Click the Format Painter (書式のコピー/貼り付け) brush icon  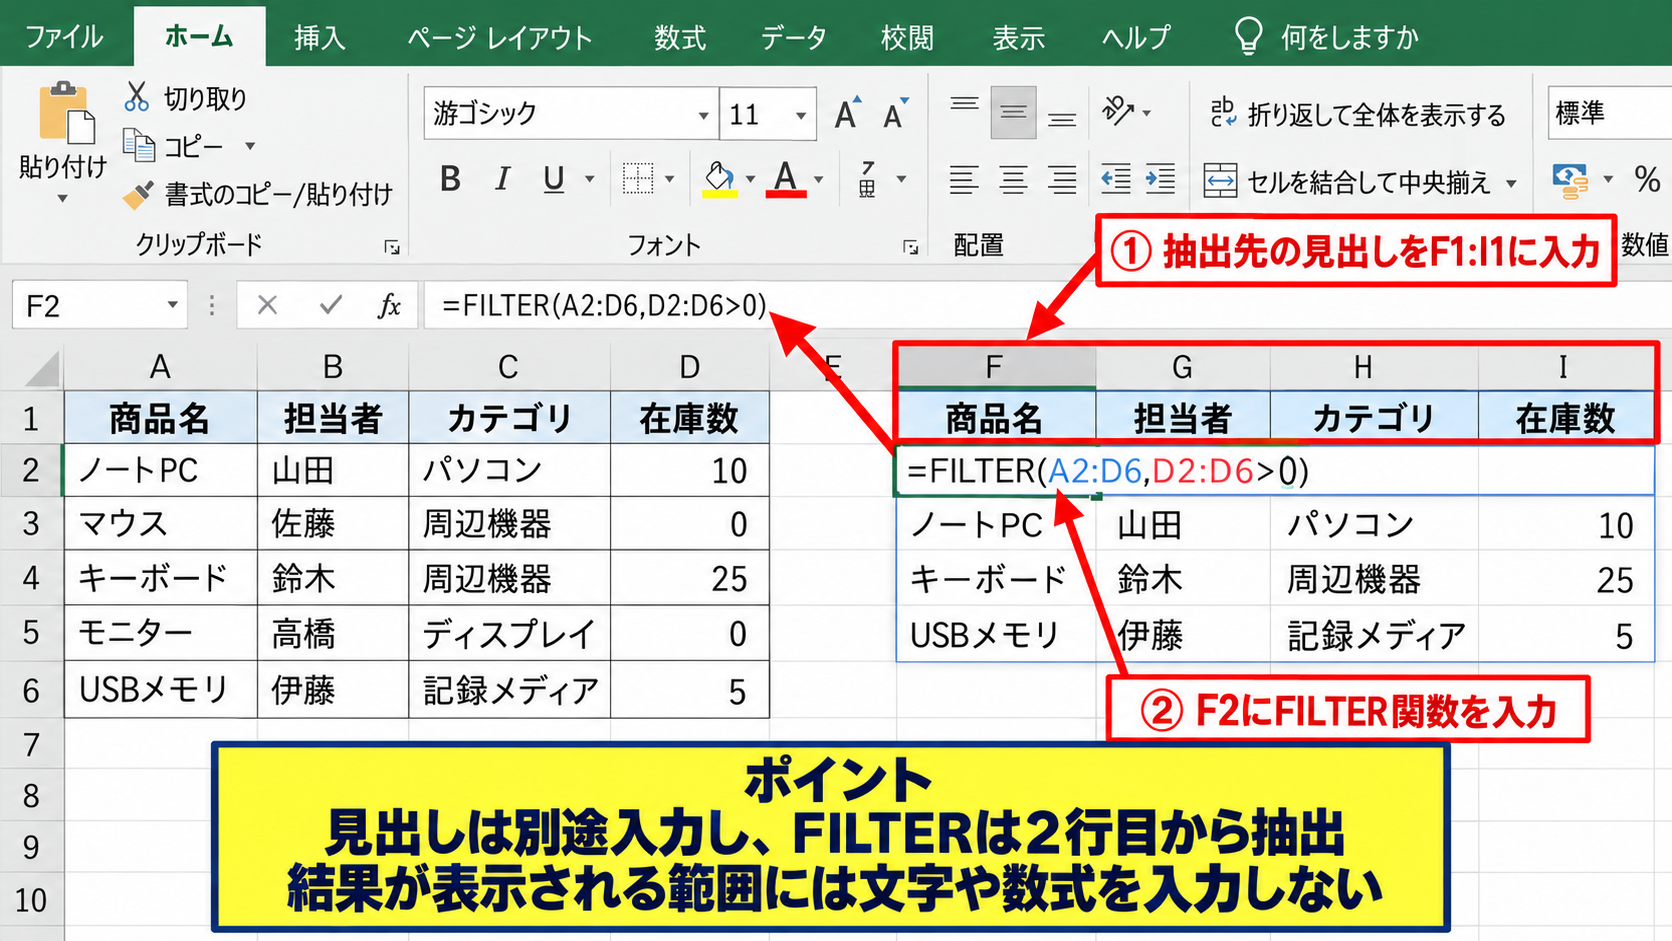tap(138, 193)
